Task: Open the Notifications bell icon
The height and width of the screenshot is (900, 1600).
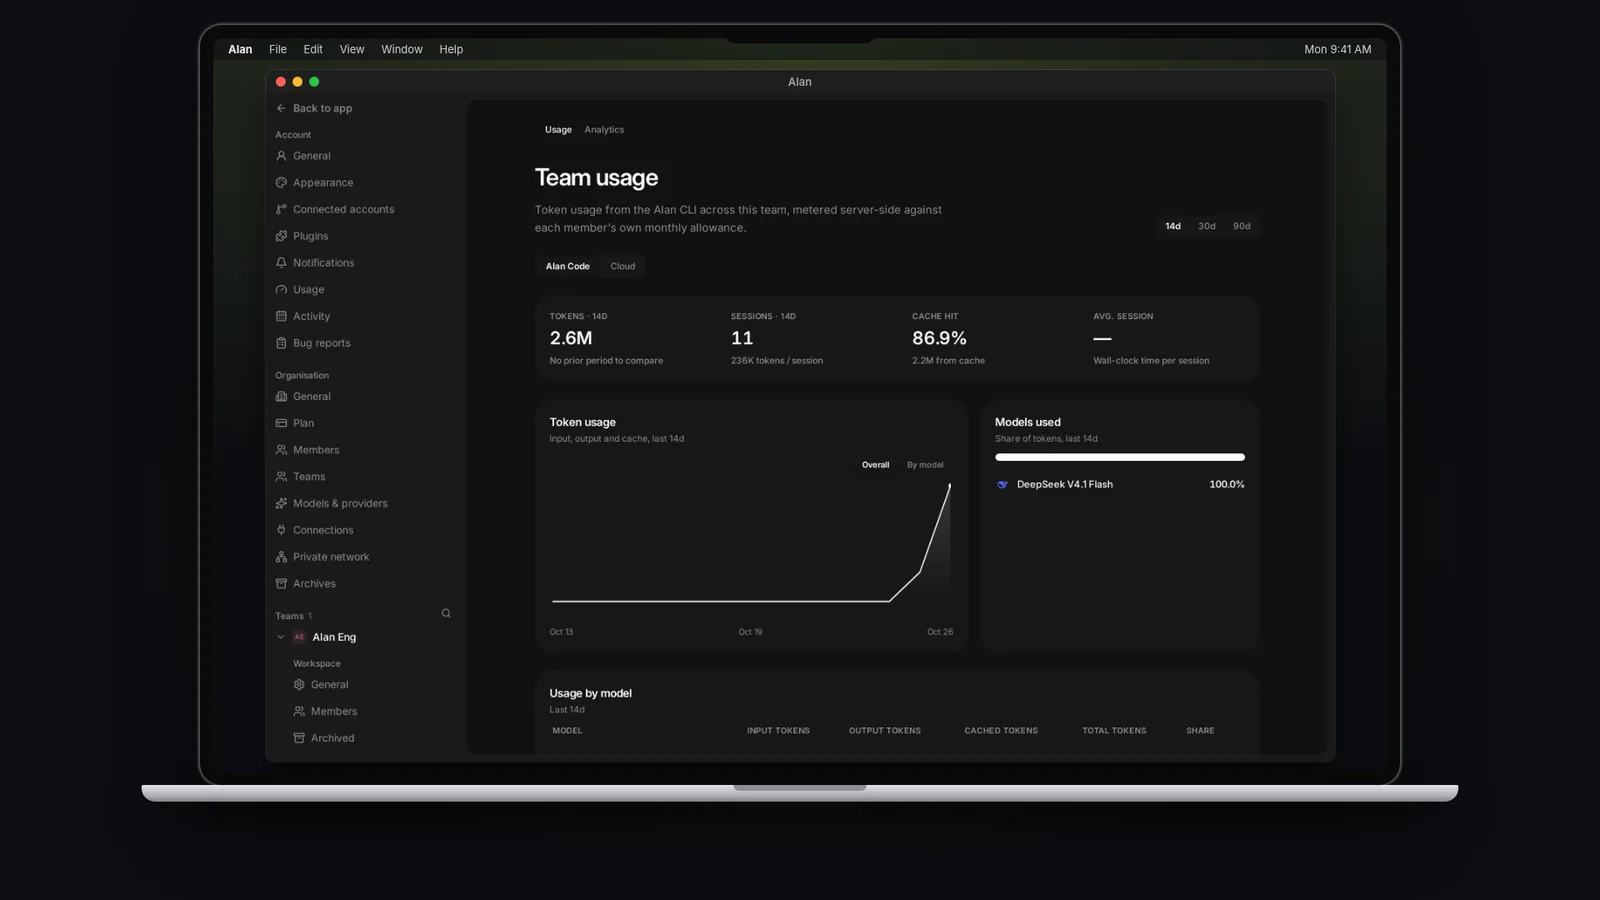Action: click(281, 263)
